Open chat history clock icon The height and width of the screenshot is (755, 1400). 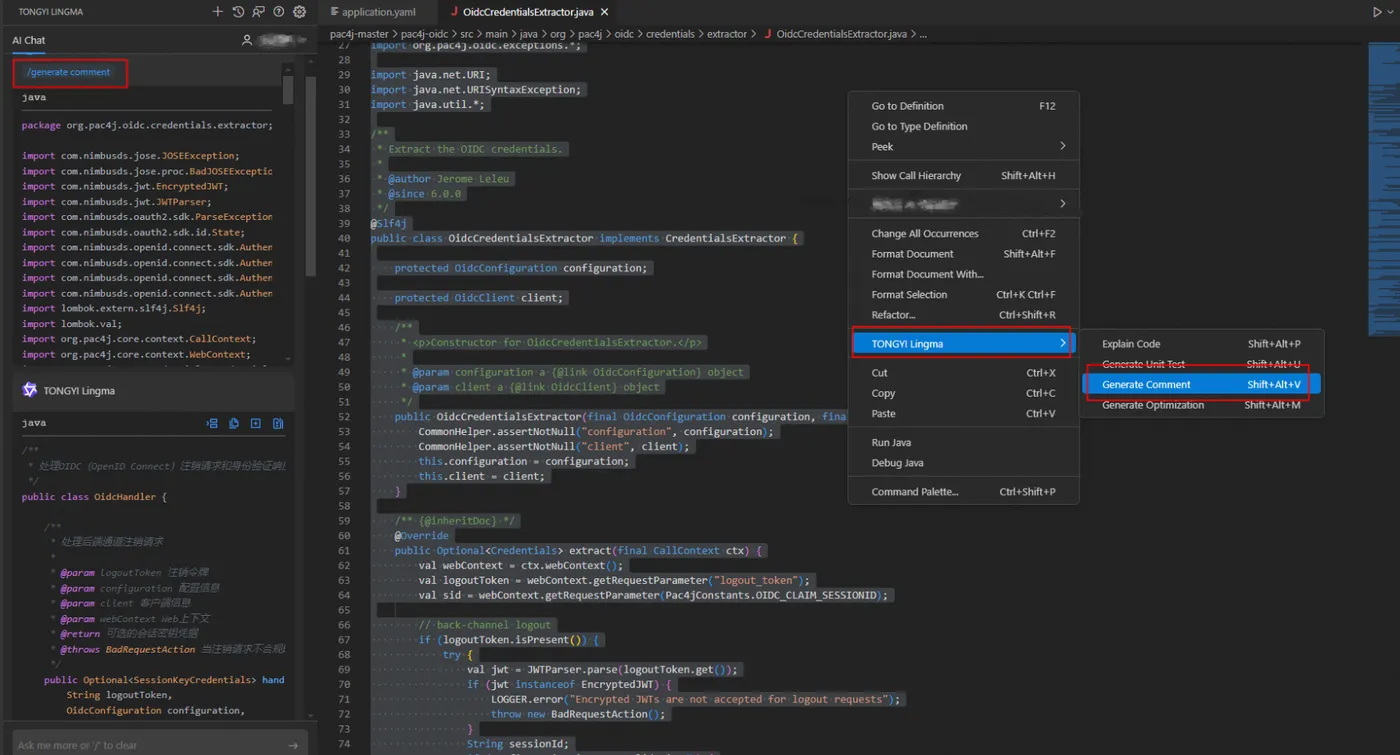tap(238, 12)
